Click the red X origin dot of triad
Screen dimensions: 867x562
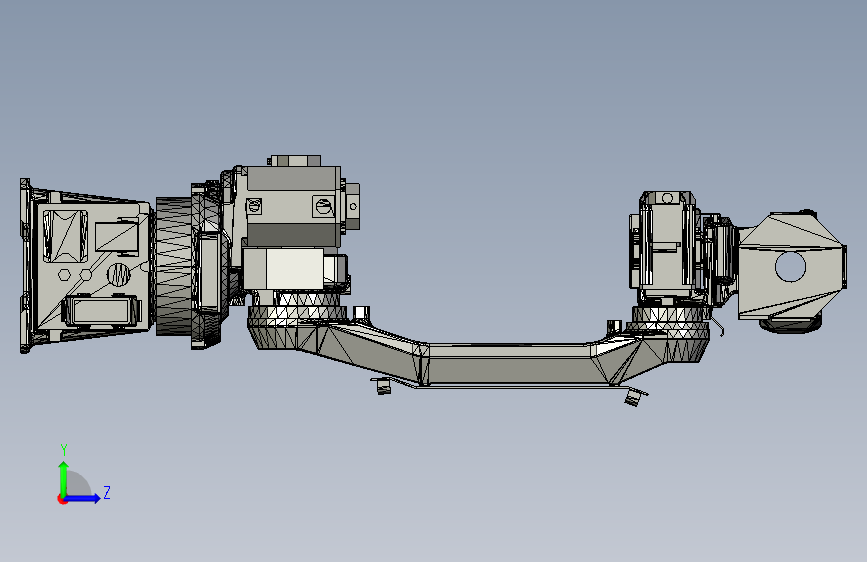click(62, 499)
